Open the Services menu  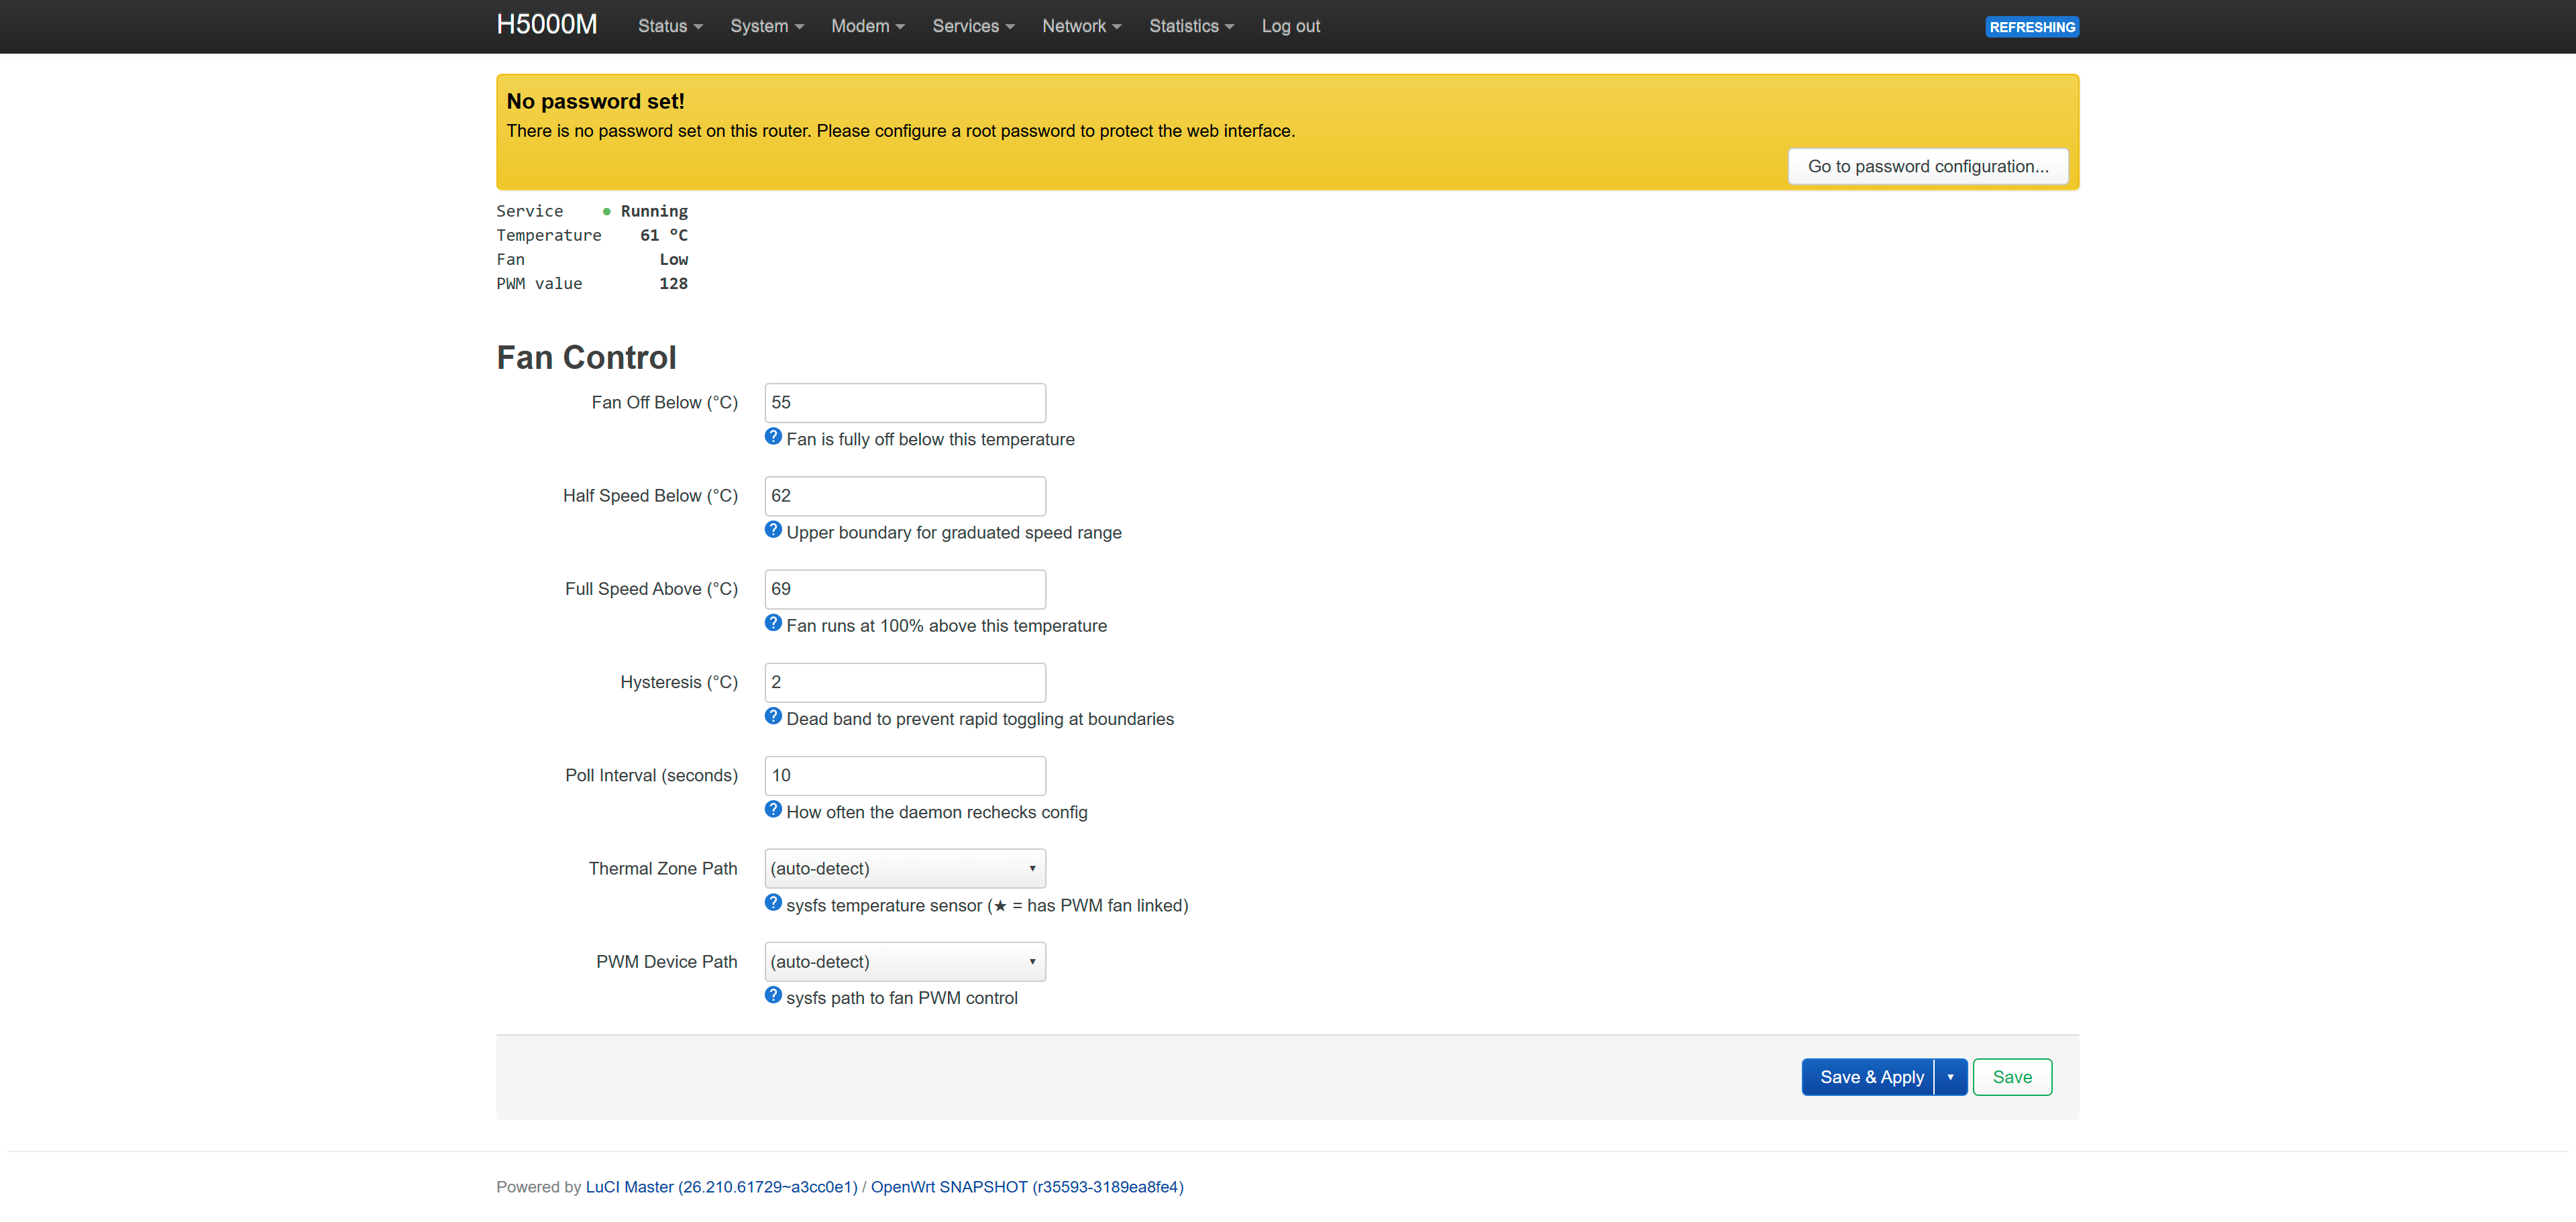coord(973,26)
